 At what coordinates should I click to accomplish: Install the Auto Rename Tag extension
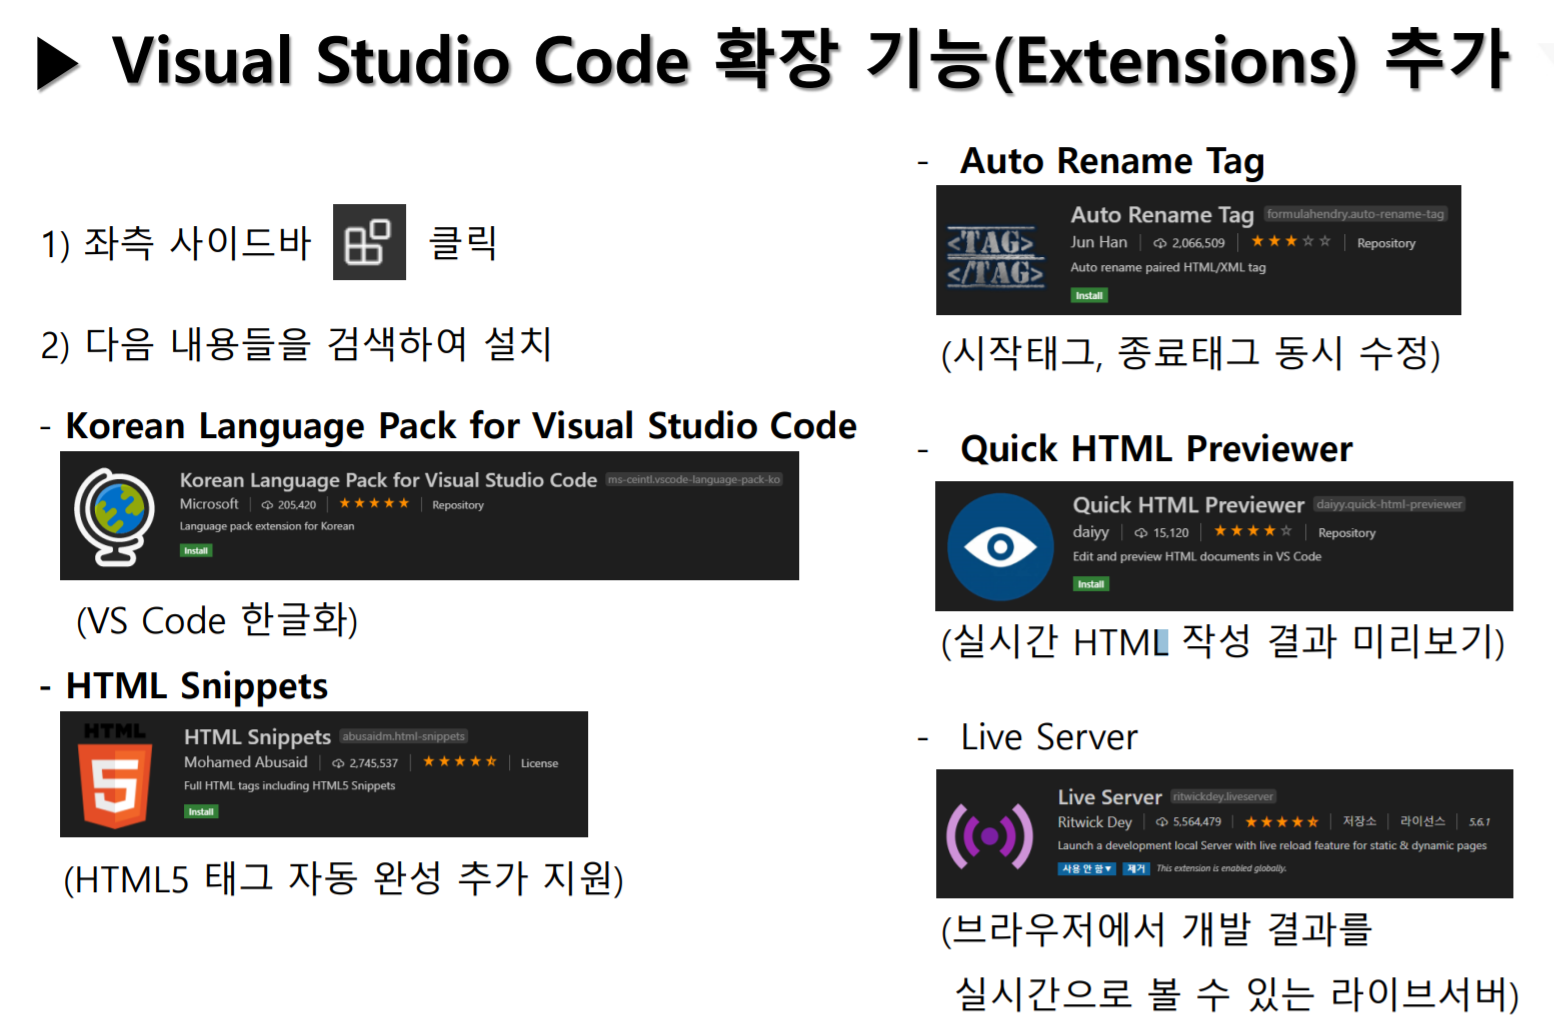point(1089,296)
